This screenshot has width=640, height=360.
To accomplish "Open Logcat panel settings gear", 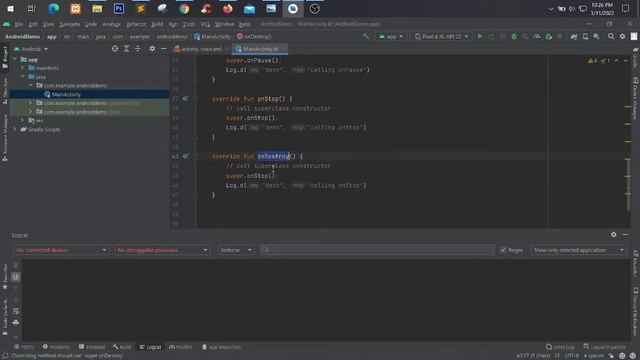I will [x=613, y=235].
